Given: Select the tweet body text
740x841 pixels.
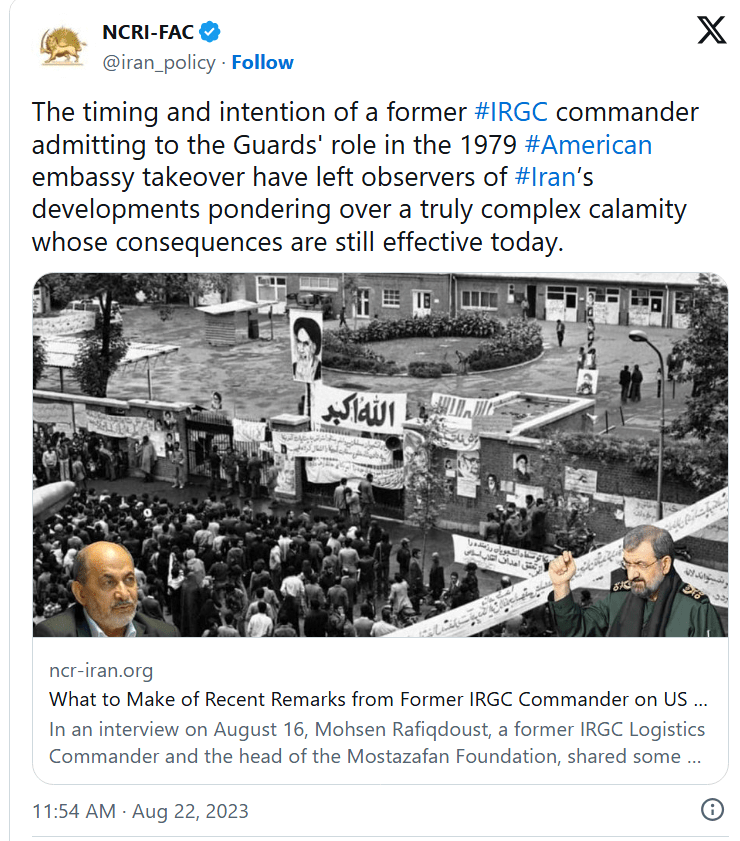Looking at the screenshot, I should (365, 177).
